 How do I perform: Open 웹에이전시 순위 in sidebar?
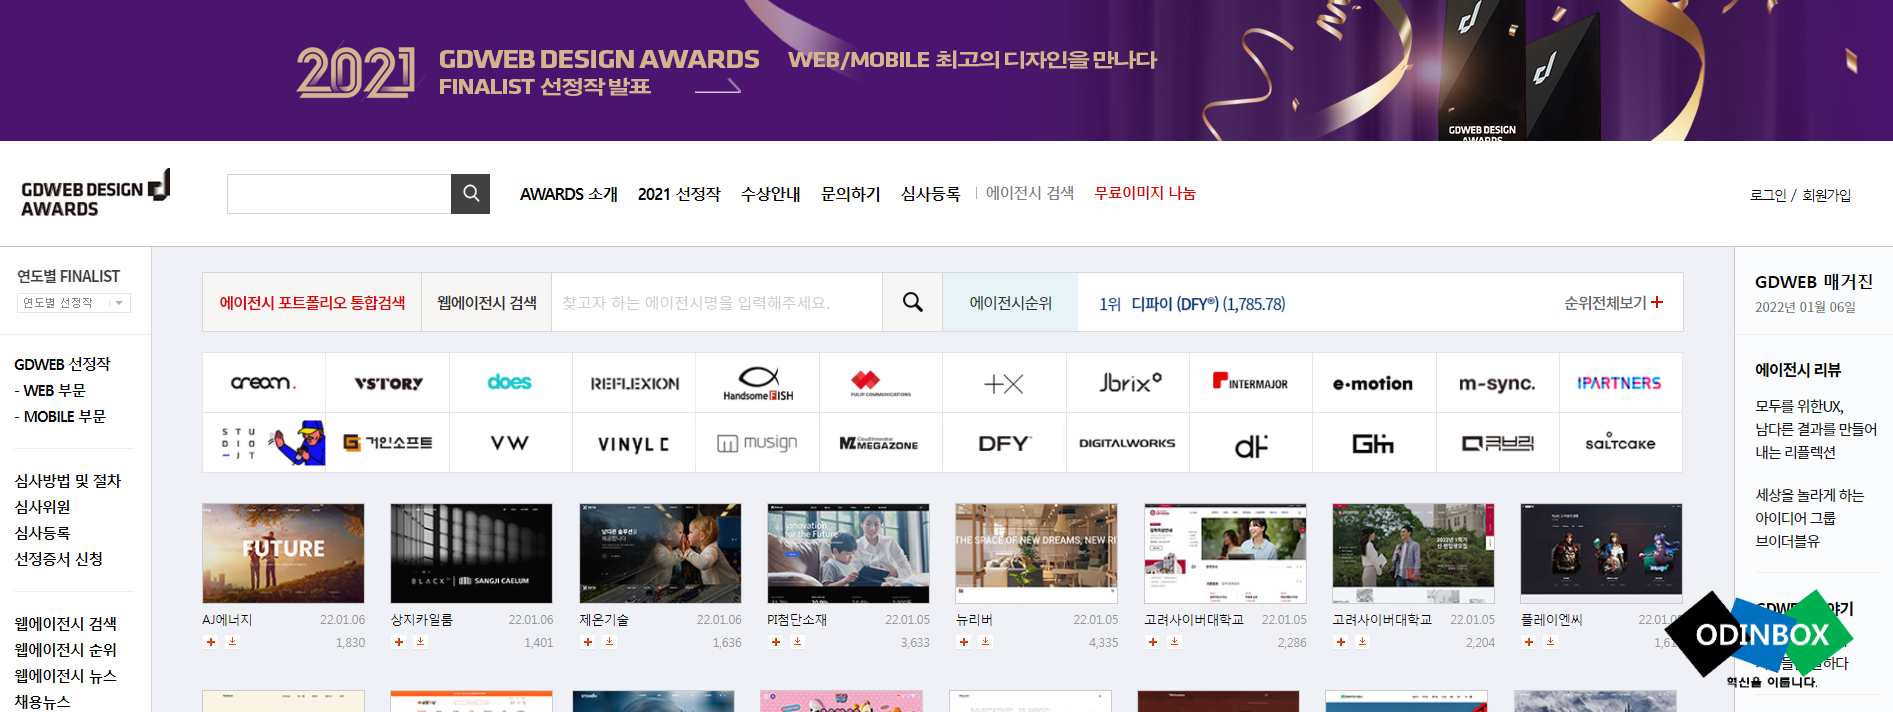tap(65, 650)
